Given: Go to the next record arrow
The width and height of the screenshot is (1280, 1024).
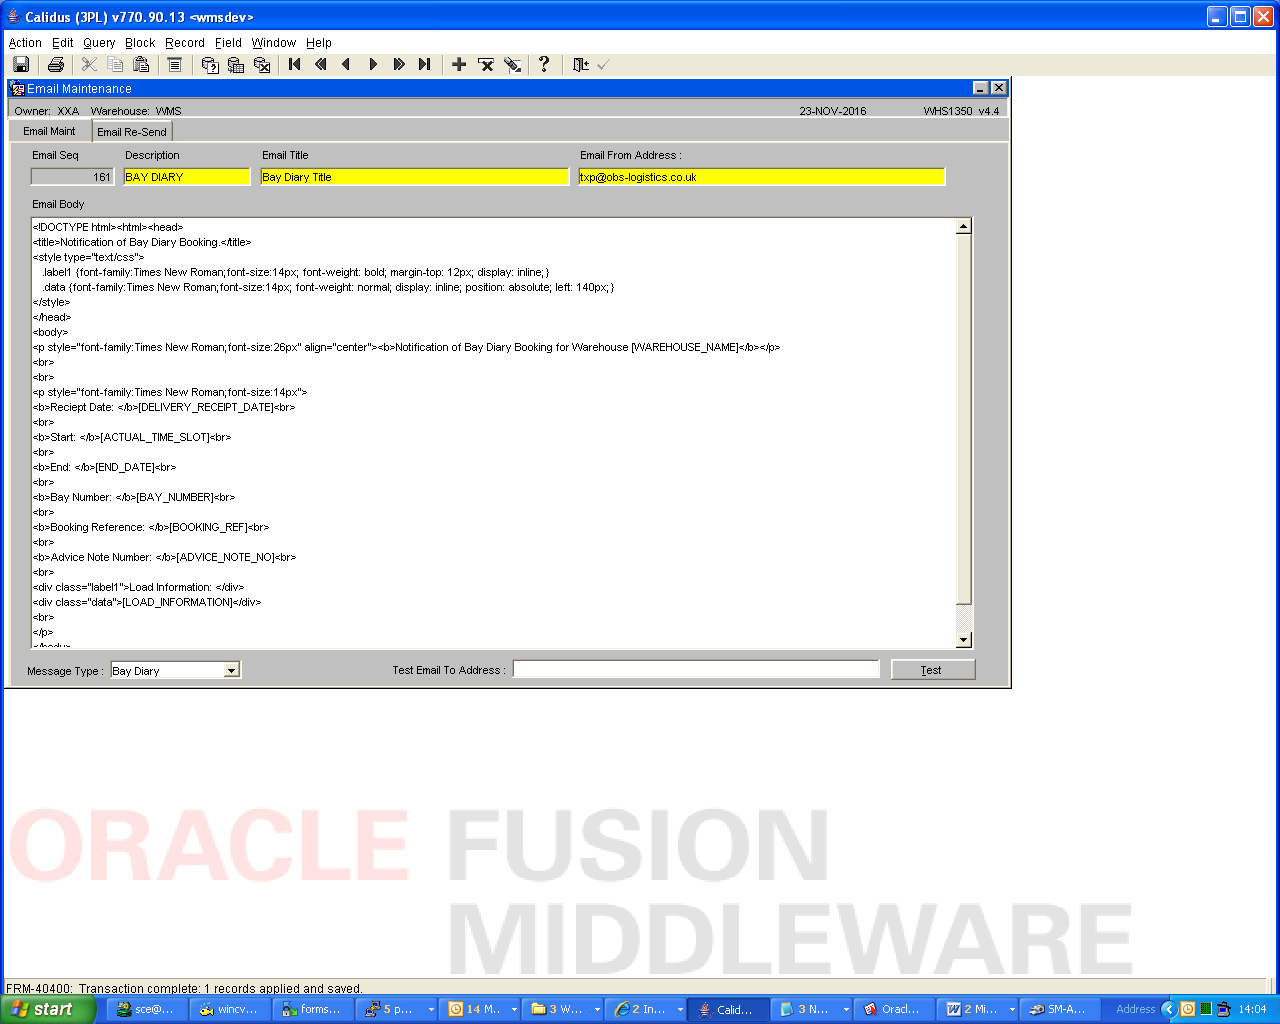Looking at the screenshot, I should (373, 64).
